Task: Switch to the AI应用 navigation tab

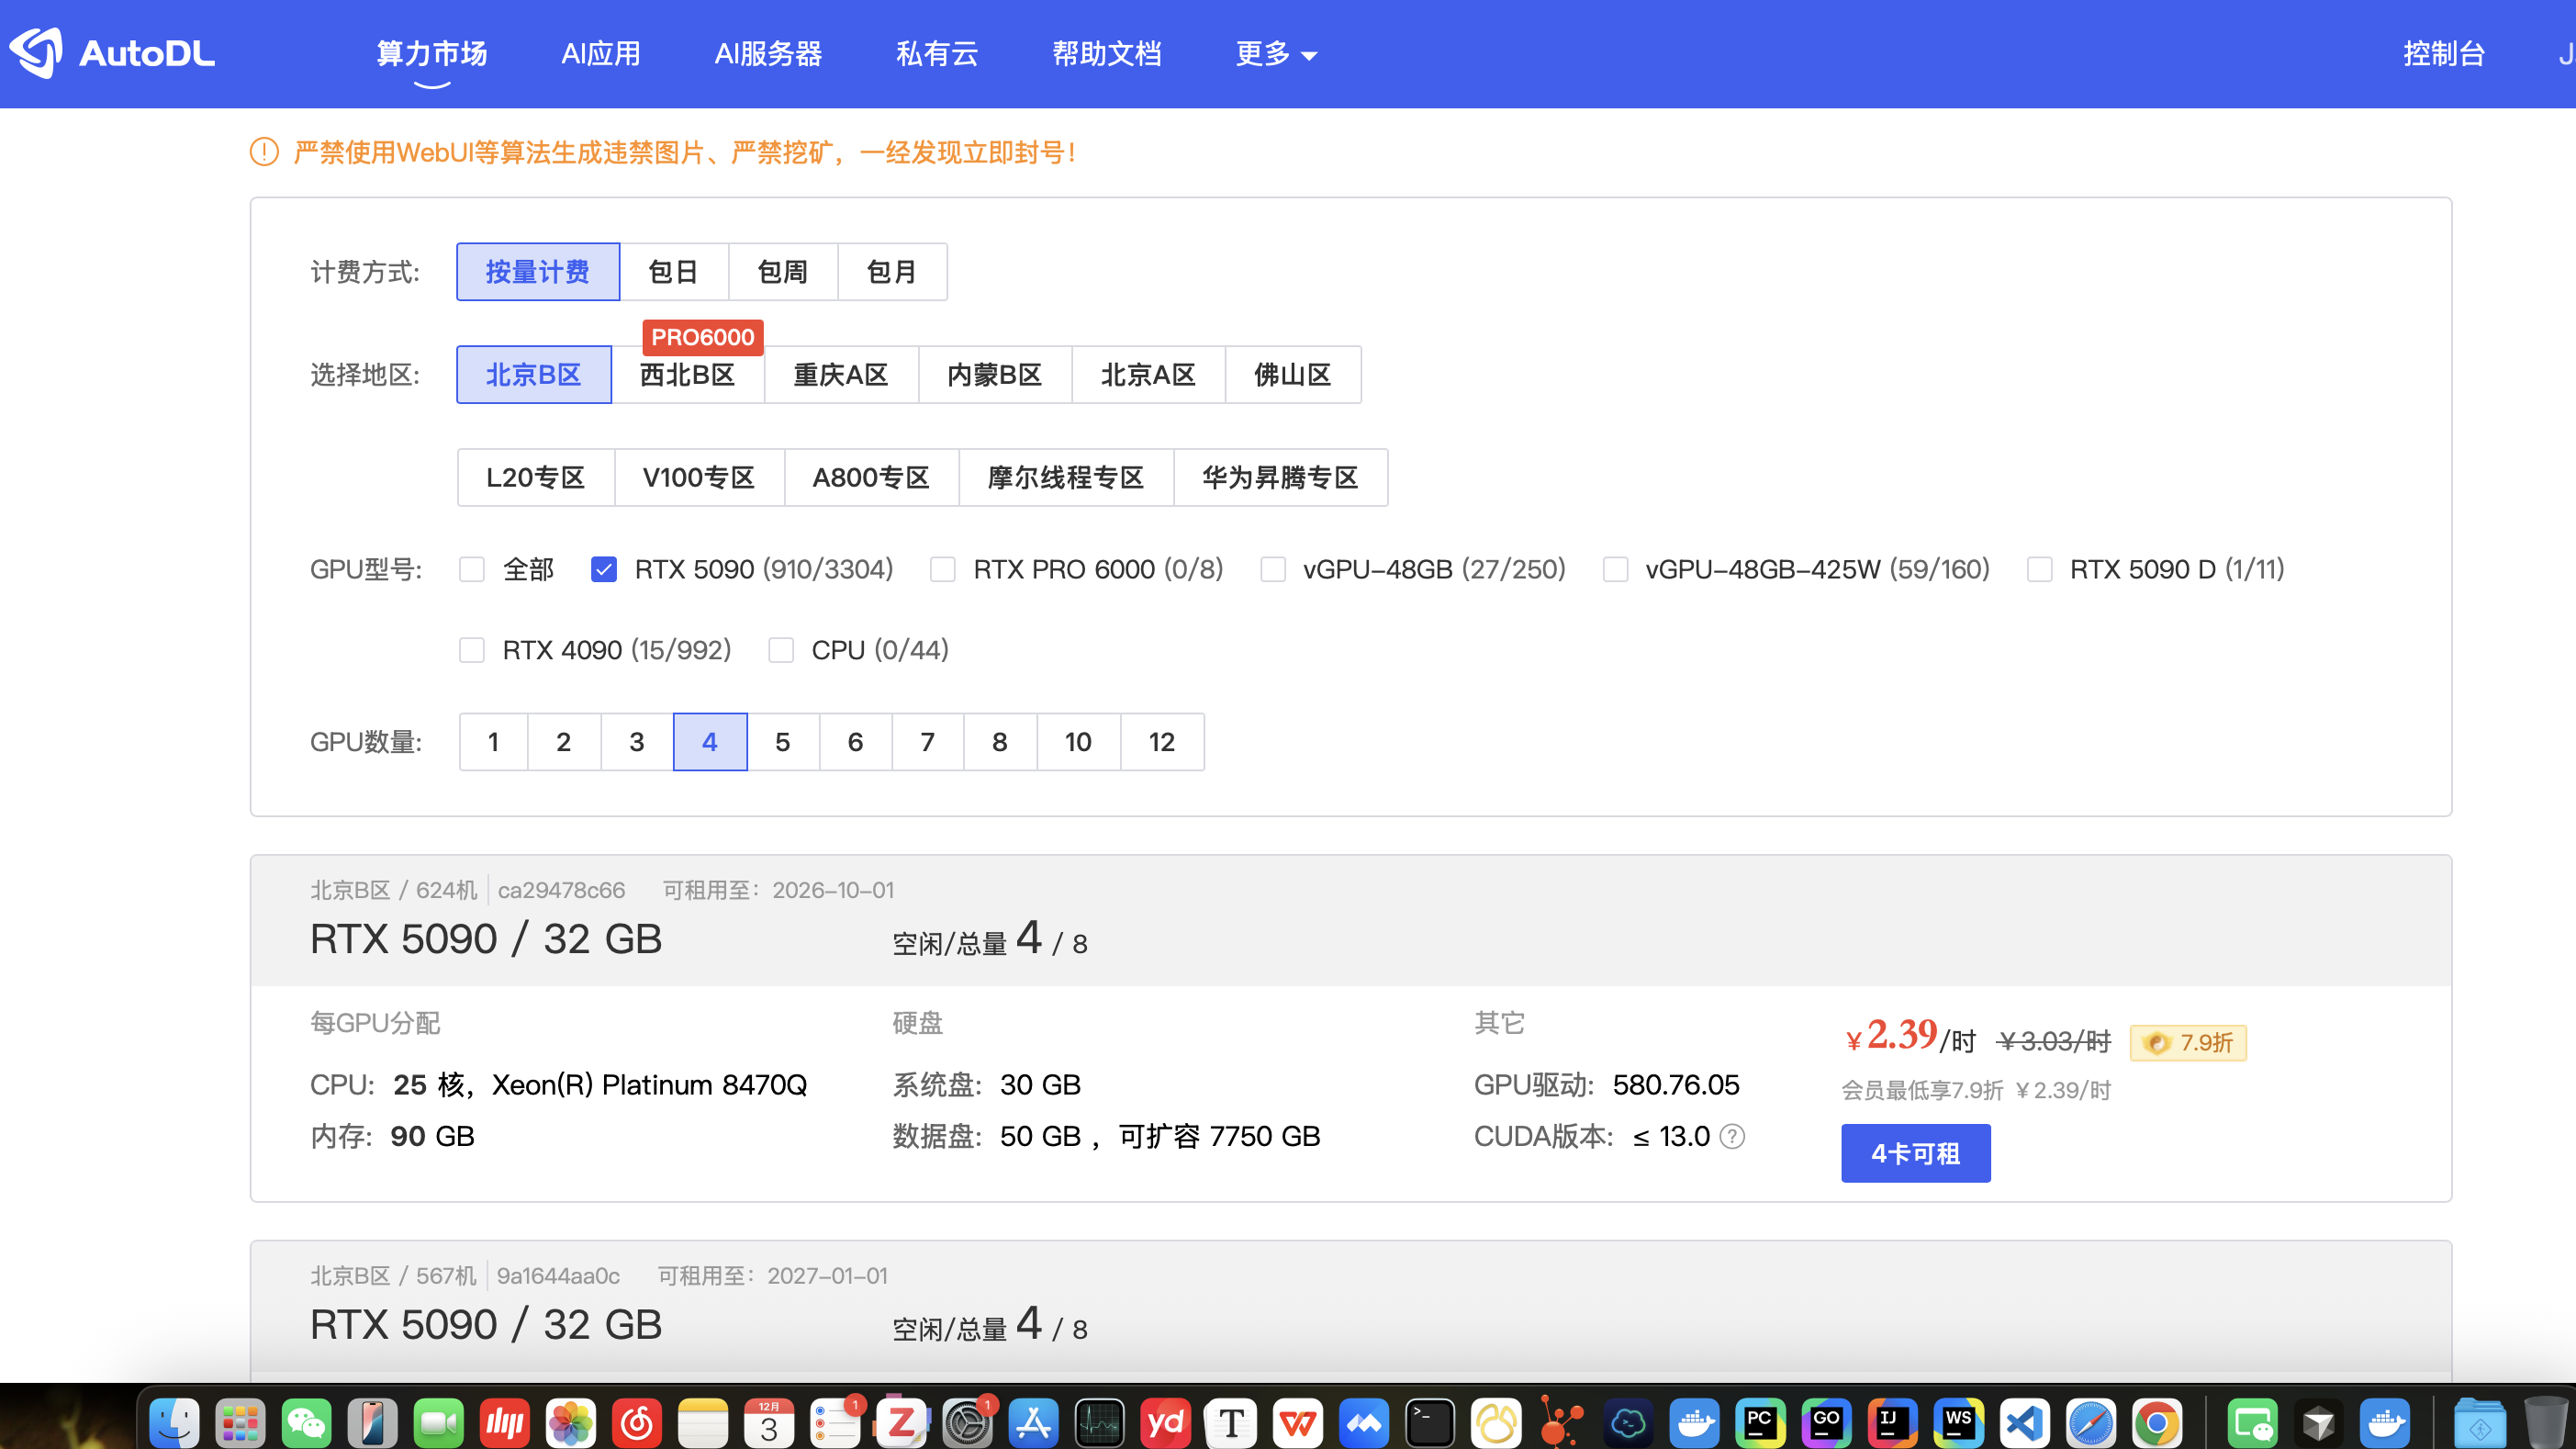Action: [x=600, y=54]
